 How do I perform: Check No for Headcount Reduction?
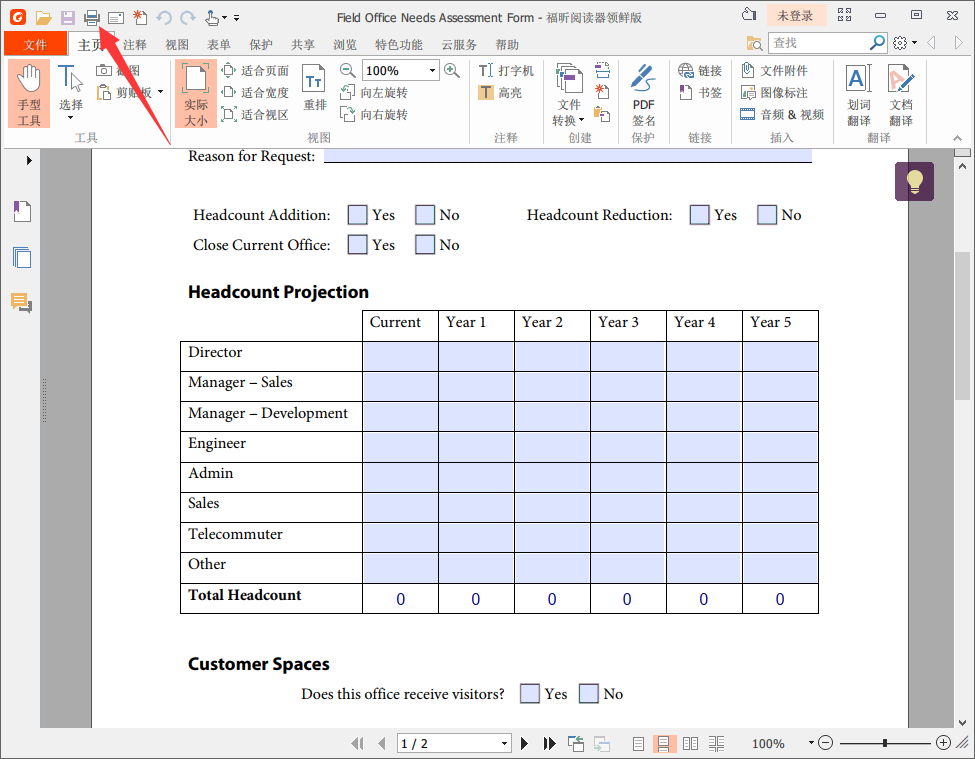tap(767, 215)
